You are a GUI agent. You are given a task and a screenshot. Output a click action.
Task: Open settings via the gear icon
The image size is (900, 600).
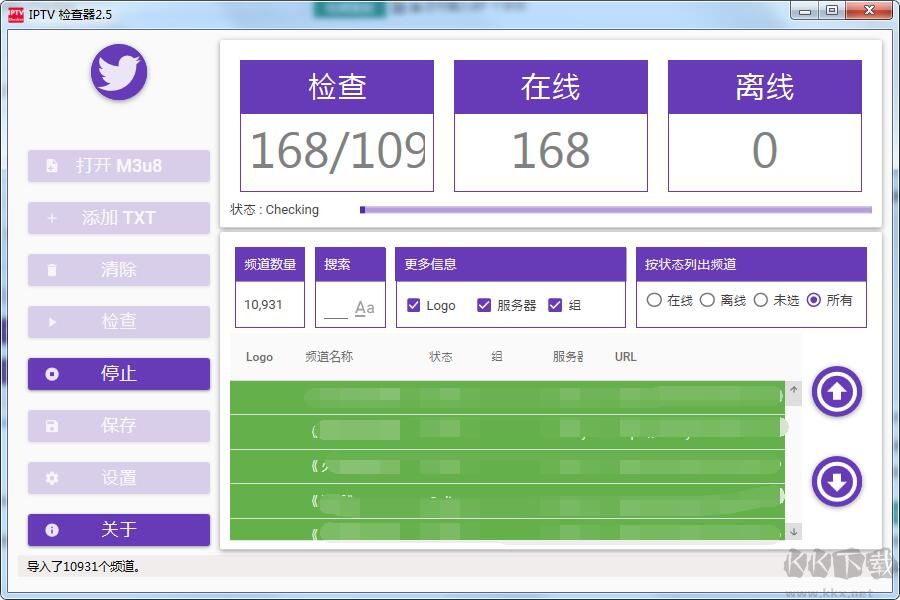coord(51,478)
